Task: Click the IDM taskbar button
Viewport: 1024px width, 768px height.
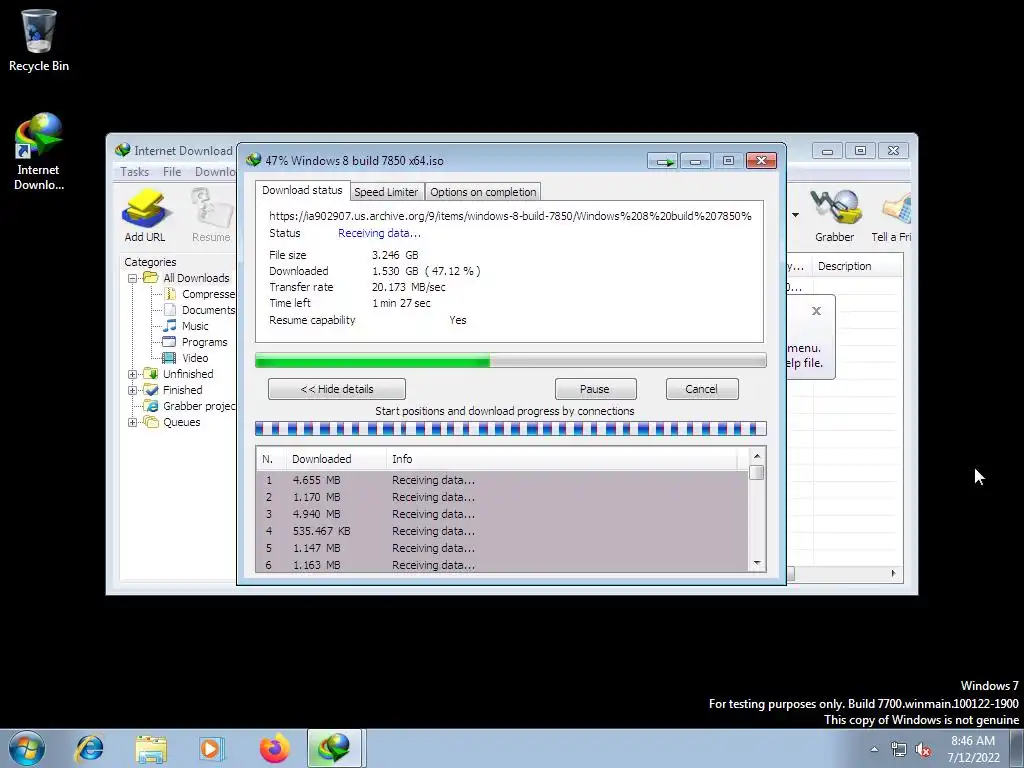Action: 334,748
